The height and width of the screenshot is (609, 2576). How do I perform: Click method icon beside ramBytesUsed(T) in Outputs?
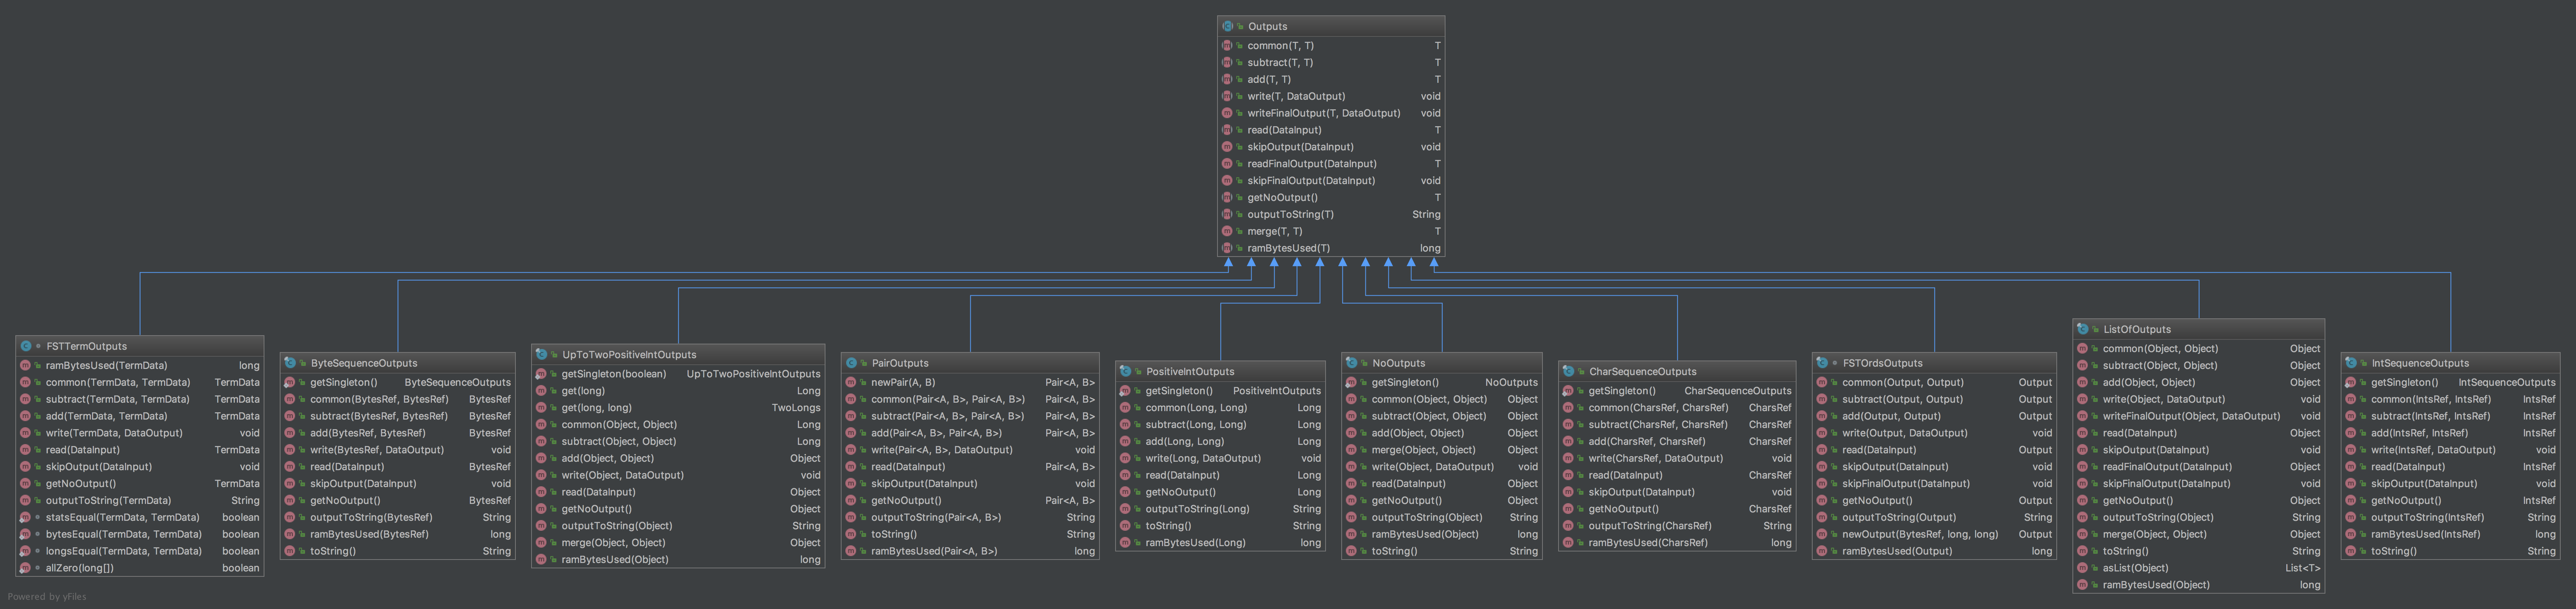[1227, 248]
